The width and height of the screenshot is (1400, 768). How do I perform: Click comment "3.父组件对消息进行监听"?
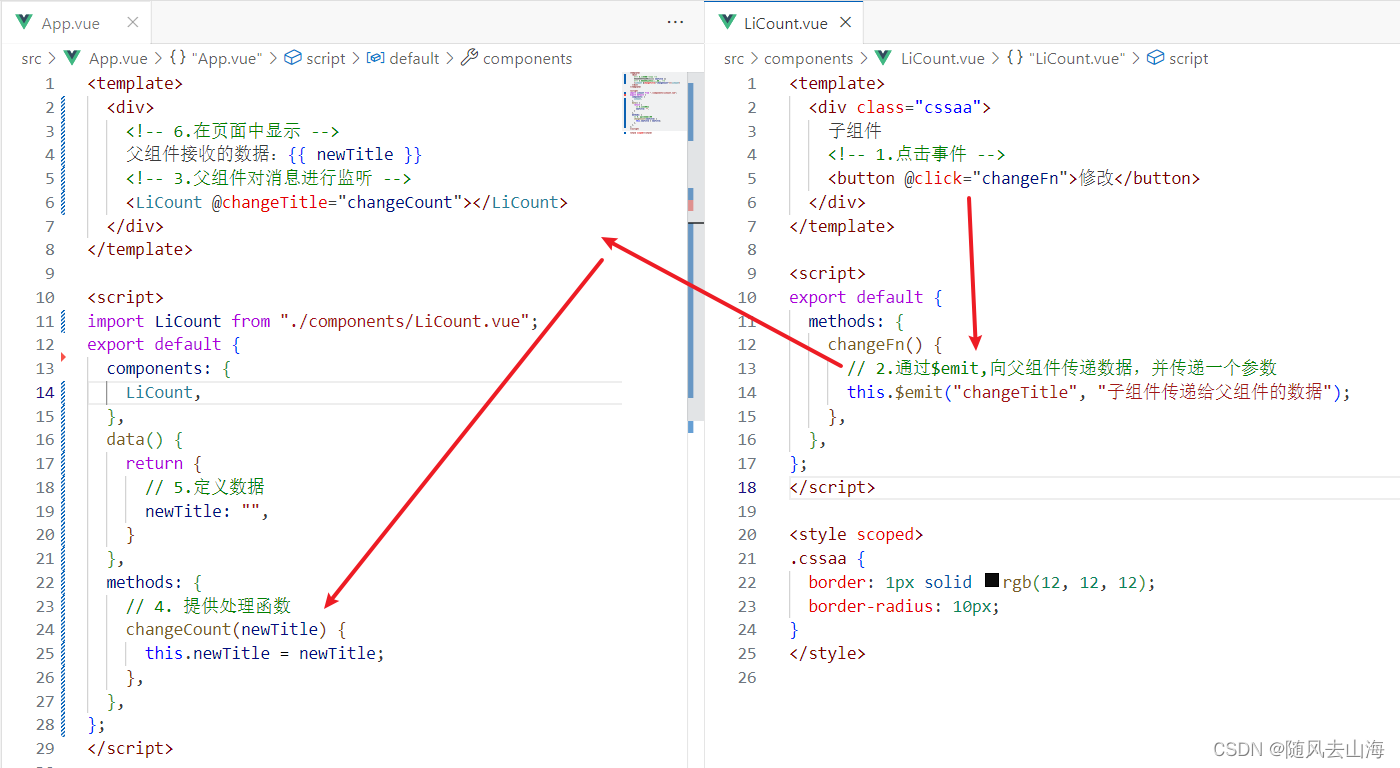point(268,178)
